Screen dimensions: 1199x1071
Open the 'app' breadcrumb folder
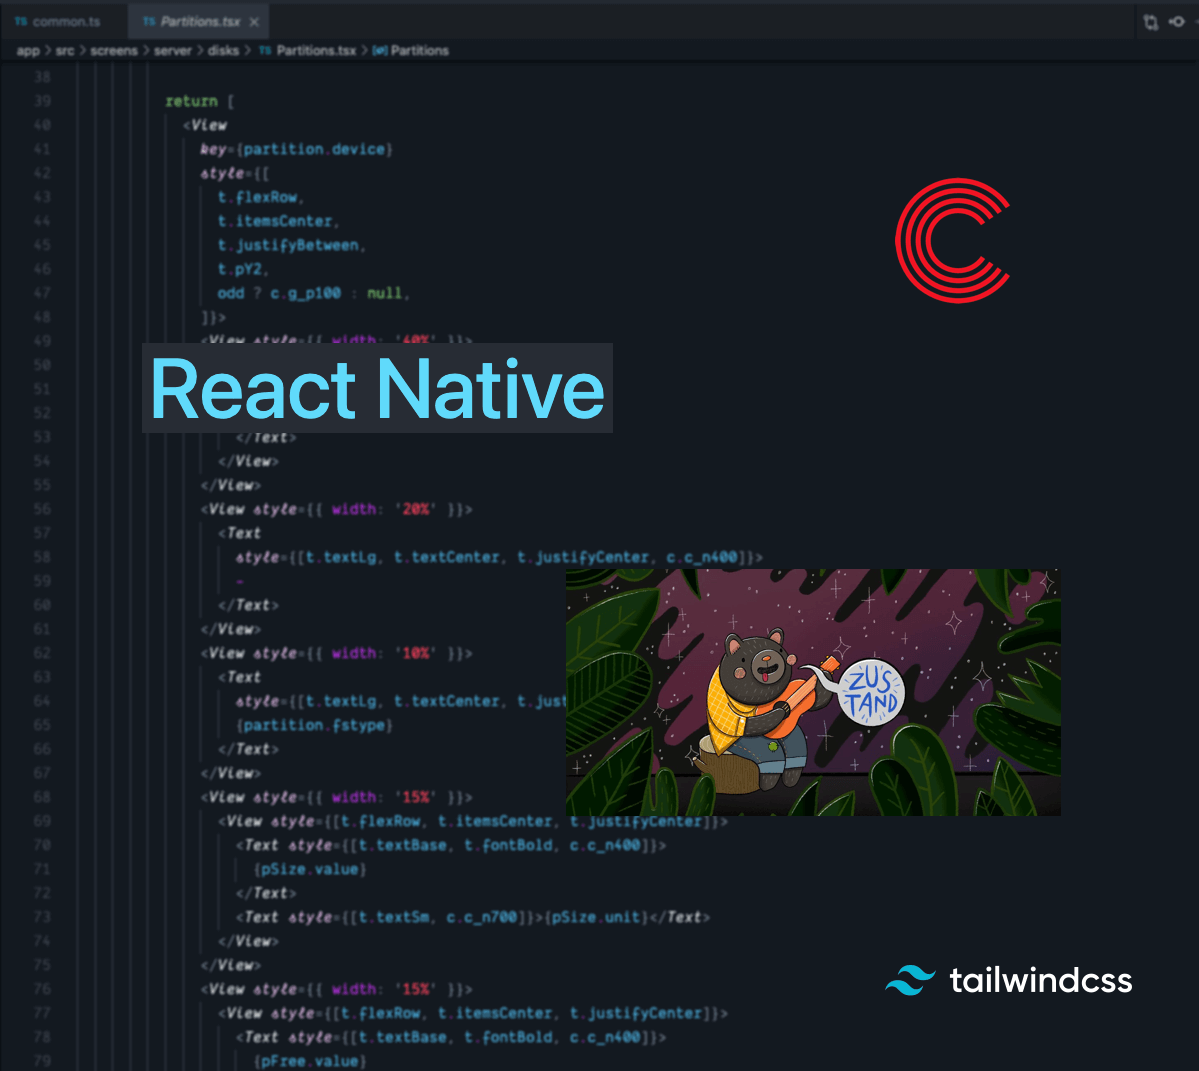tap(28, 50)
